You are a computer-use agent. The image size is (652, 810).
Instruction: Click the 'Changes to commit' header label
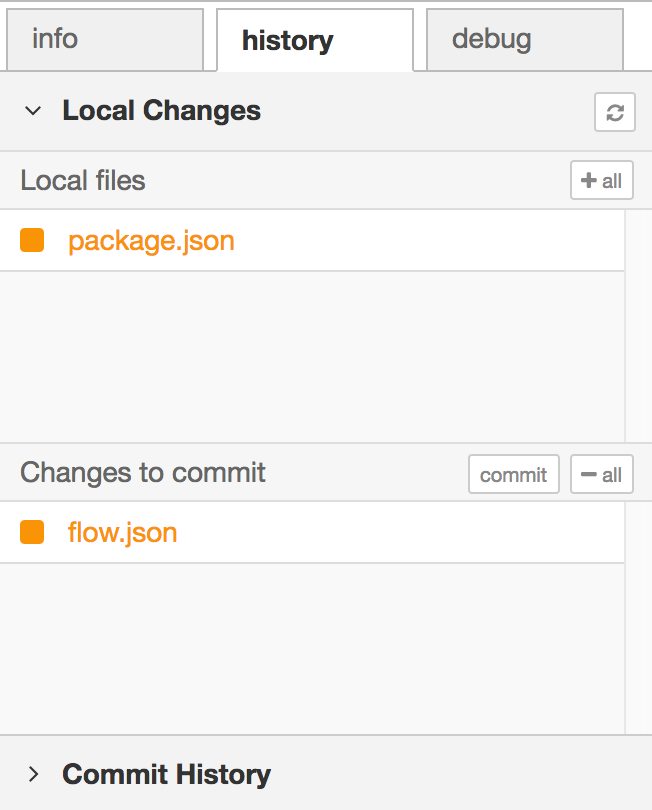tap(143, 473)
